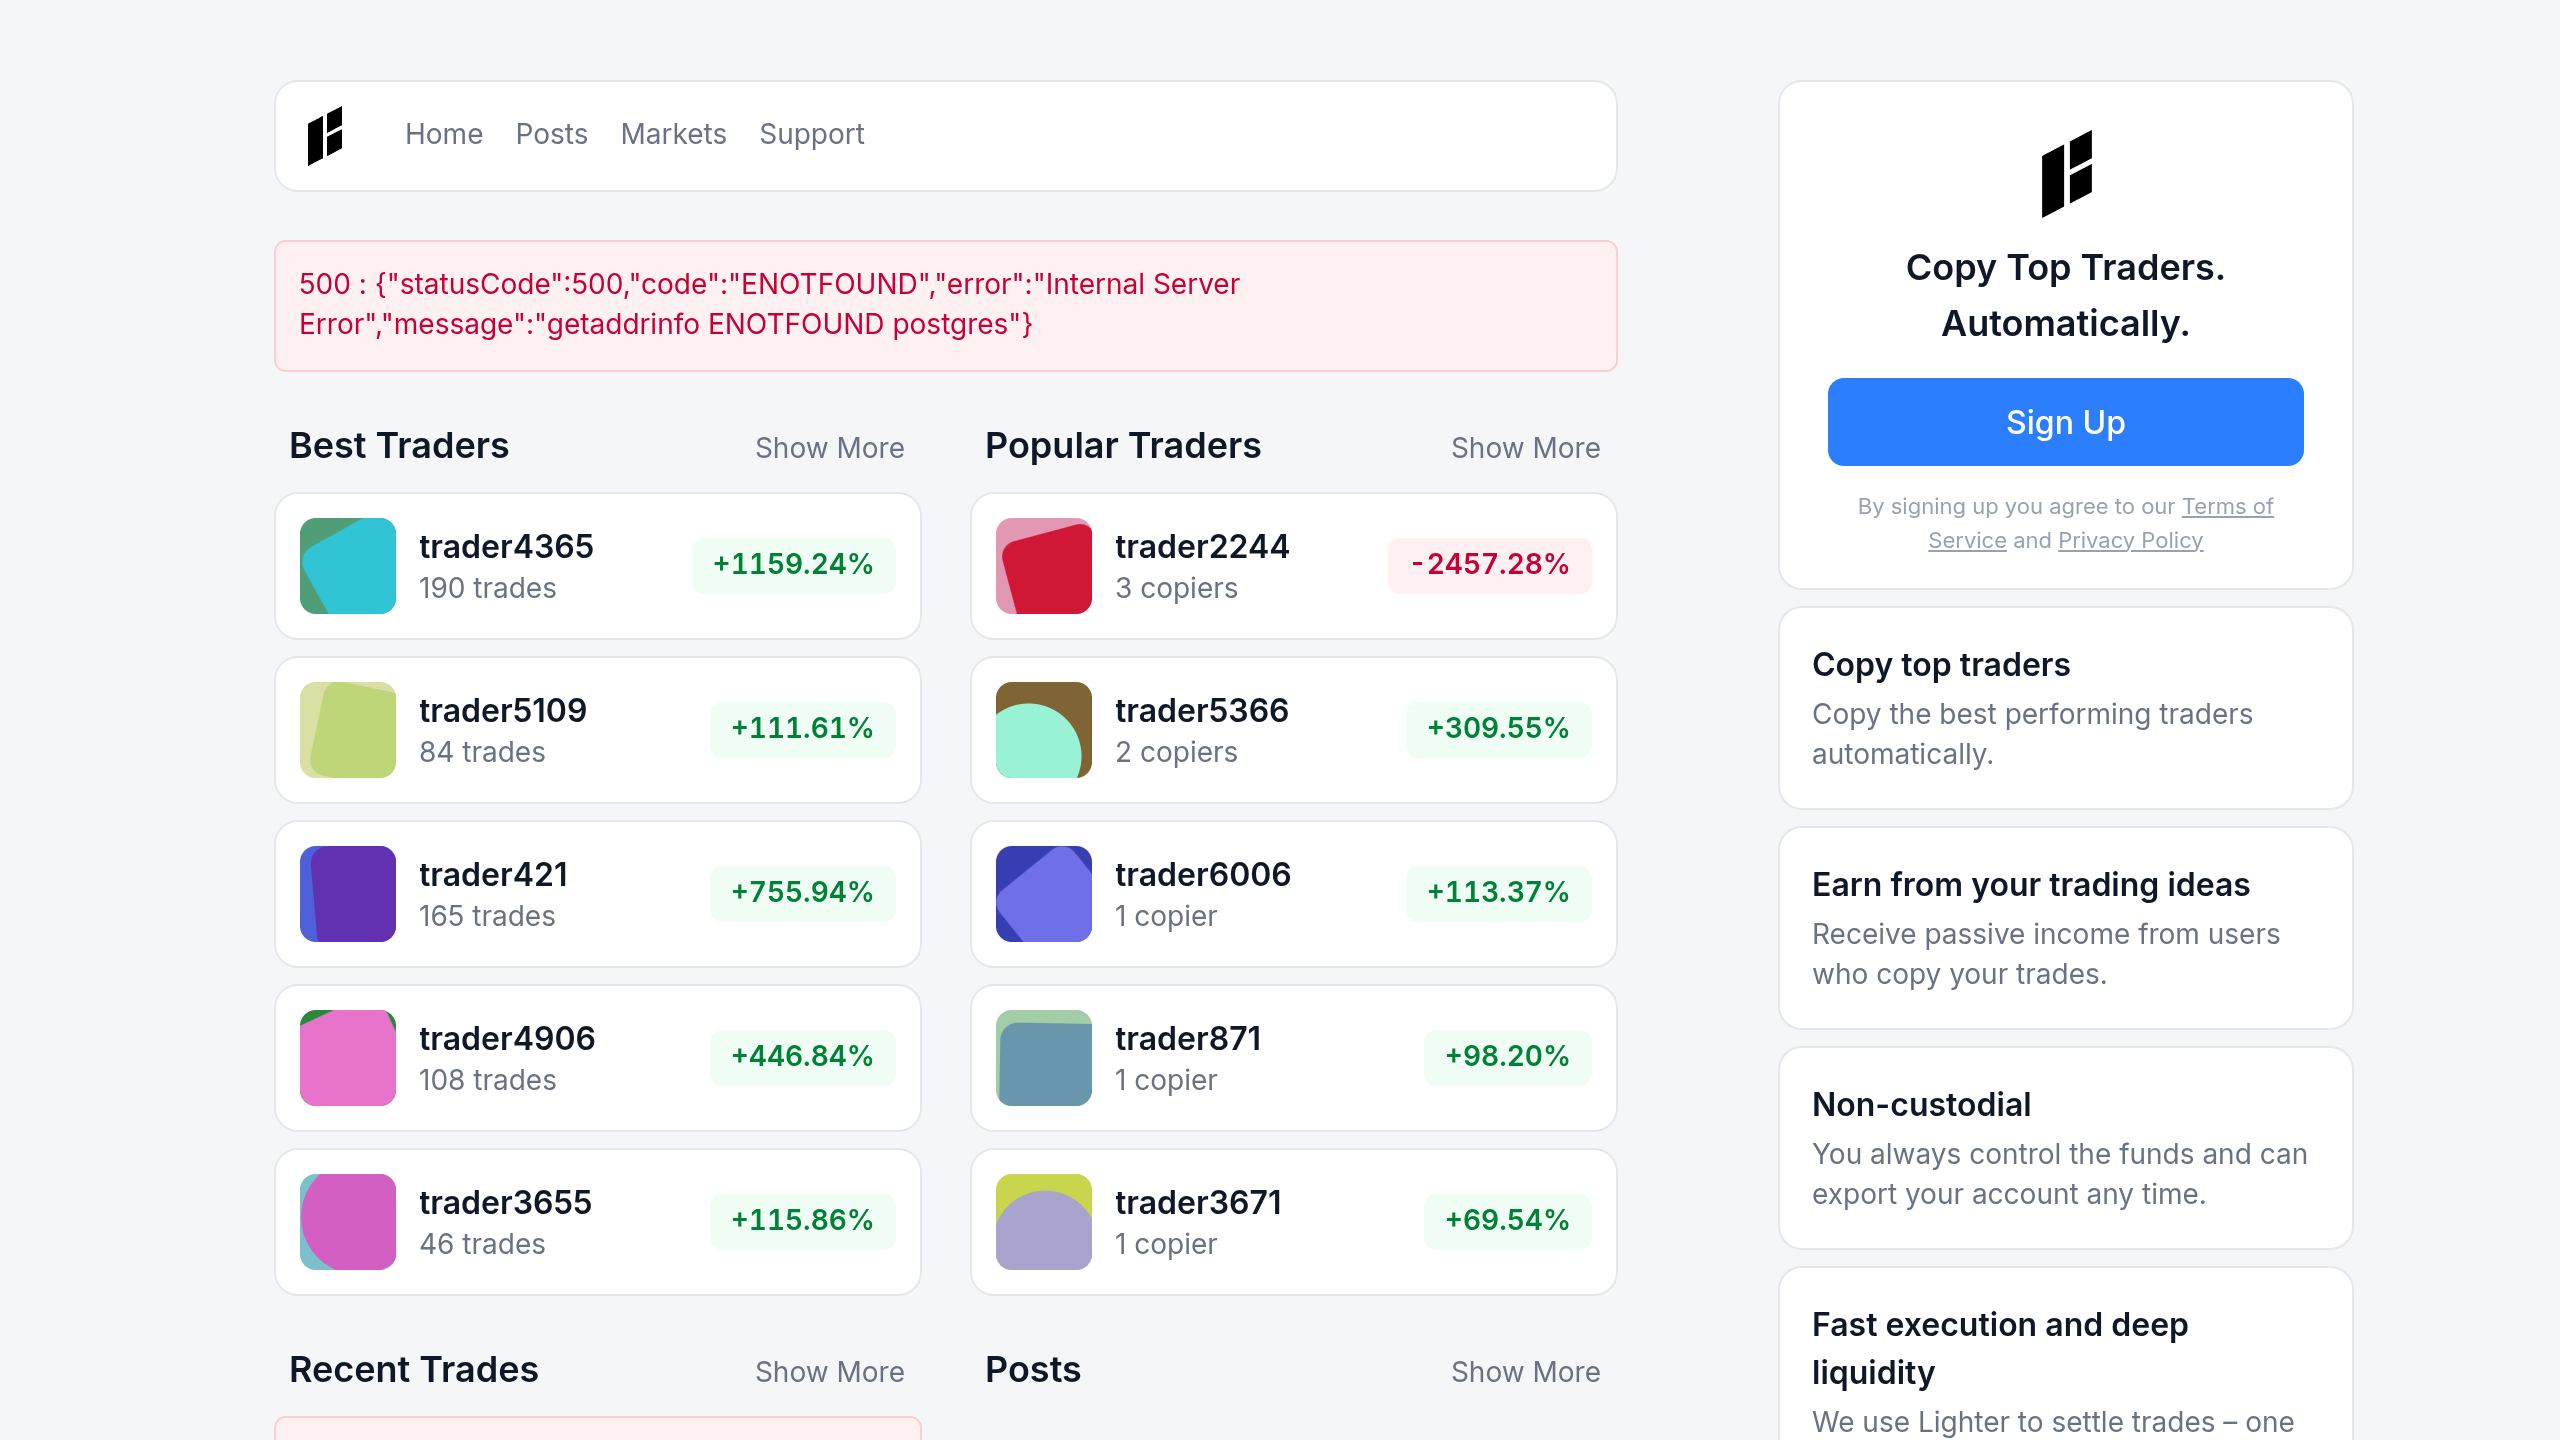This screenshot has height=1440, width=2560.
Task: Open the Posts nav link
Action: point(552,134)
